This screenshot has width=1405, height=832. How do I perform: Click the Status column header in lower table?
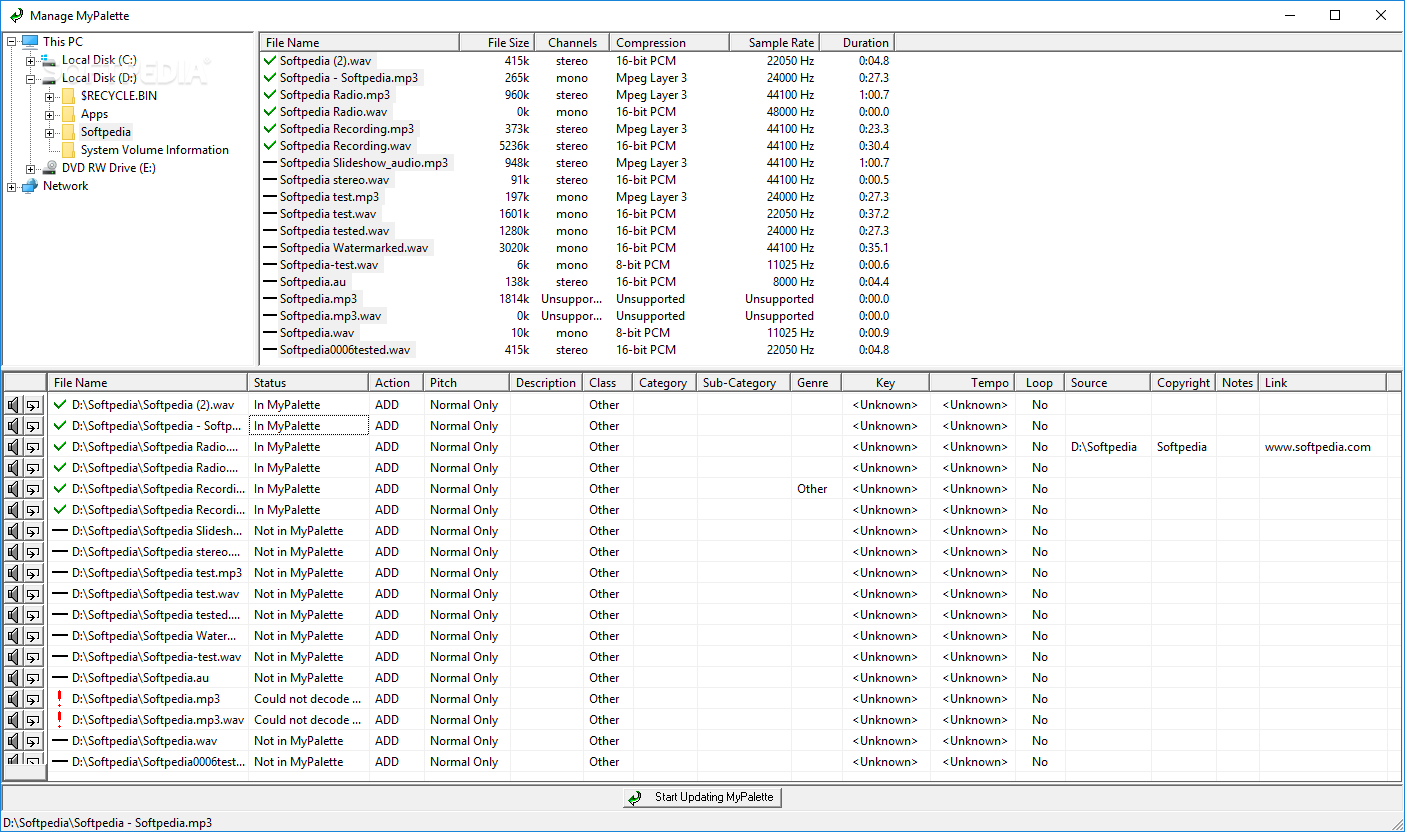tap(308, 382)
